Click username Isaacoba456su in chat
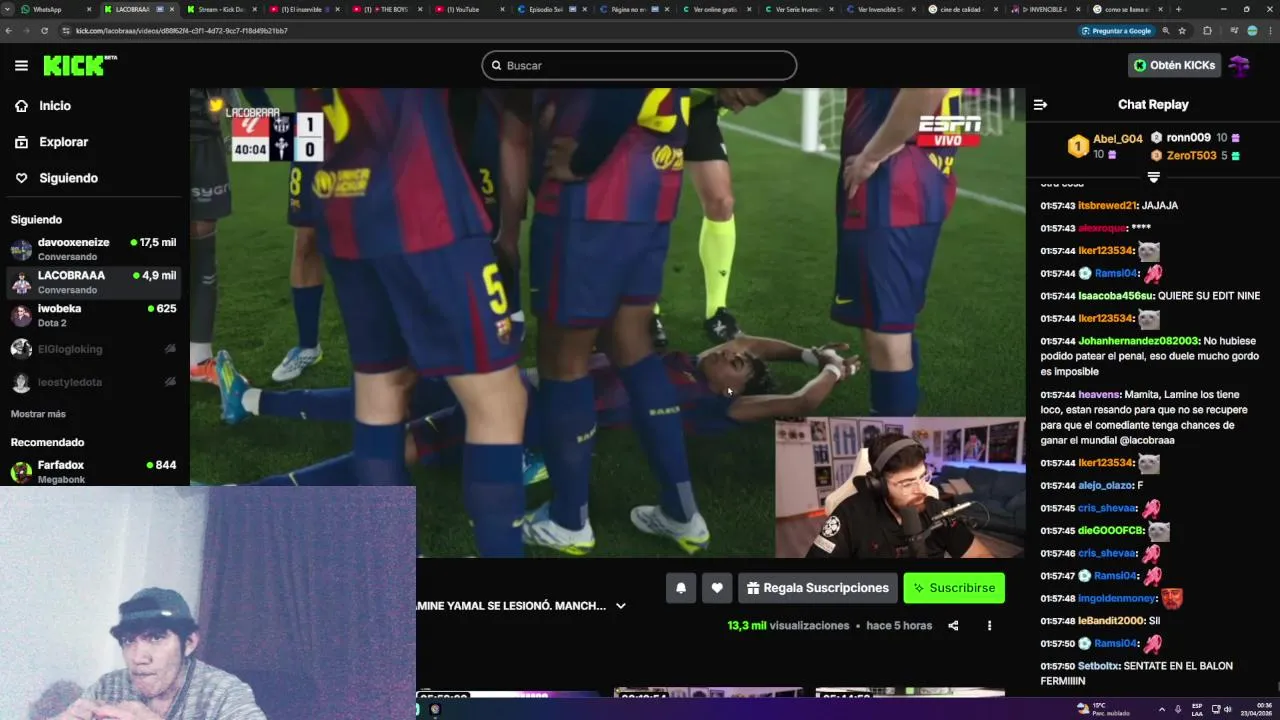This screenshot has height=720, width=1280. pos(1116,296)
